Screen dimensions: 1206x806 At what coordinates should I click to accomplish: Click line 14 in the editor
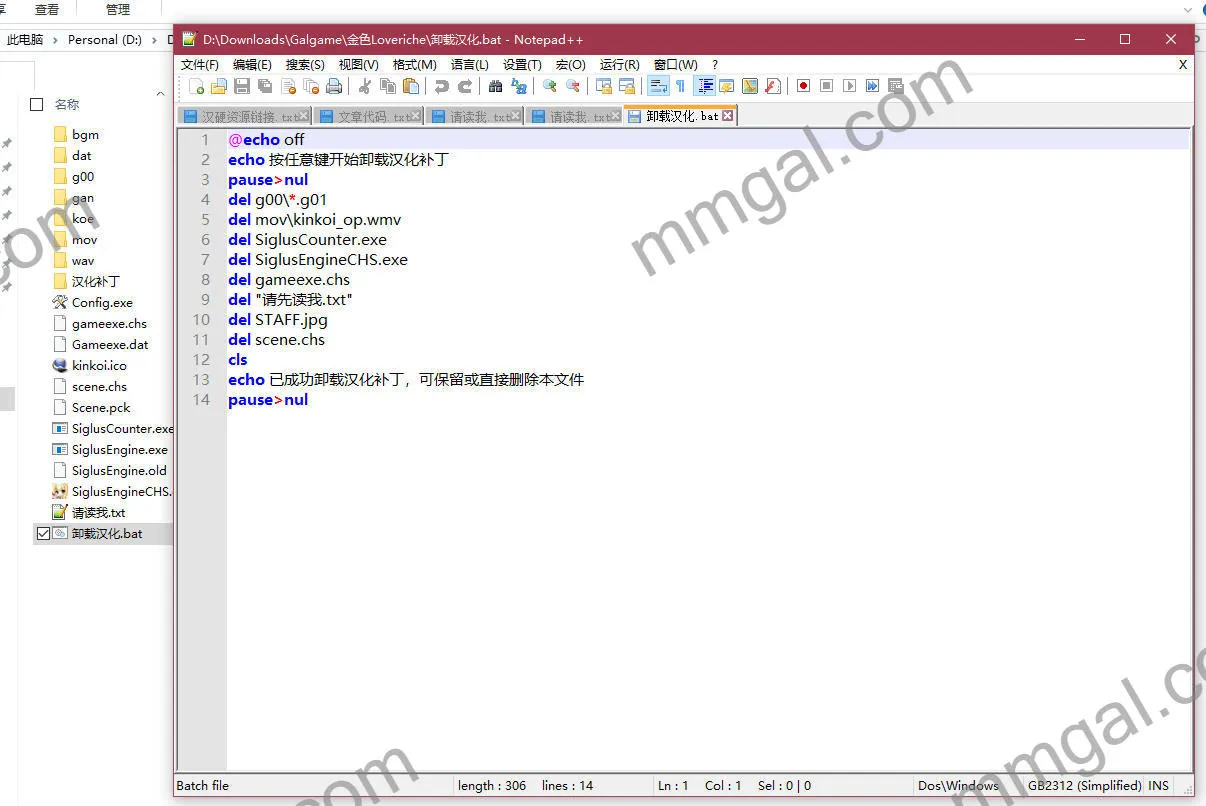pyautogui.click(x=400, y=400)
